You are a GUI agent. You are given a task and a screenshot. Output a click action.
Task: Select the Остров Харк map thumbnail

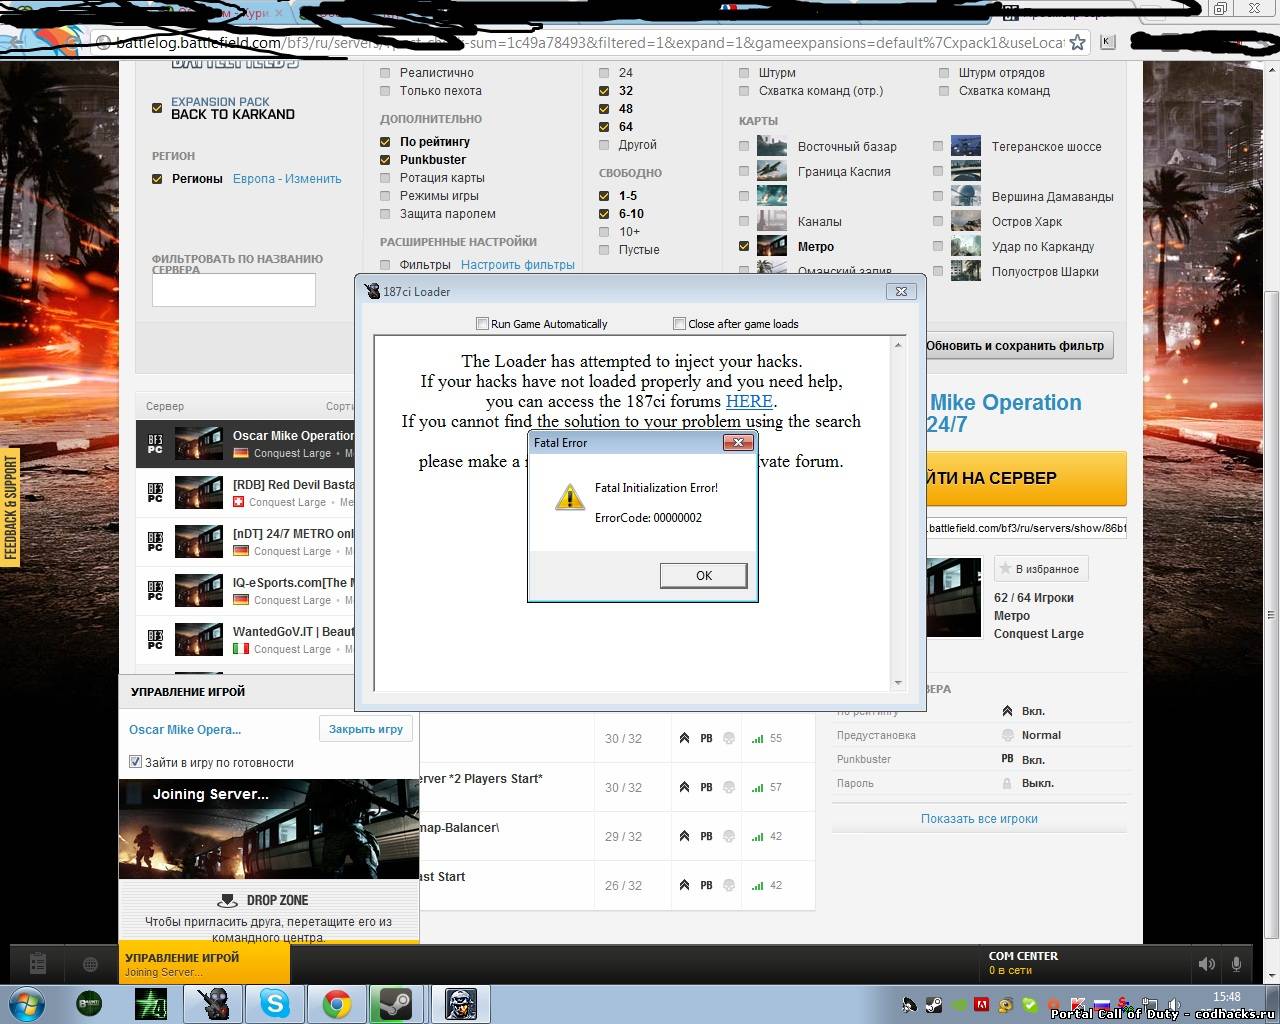tap(966, 221)
